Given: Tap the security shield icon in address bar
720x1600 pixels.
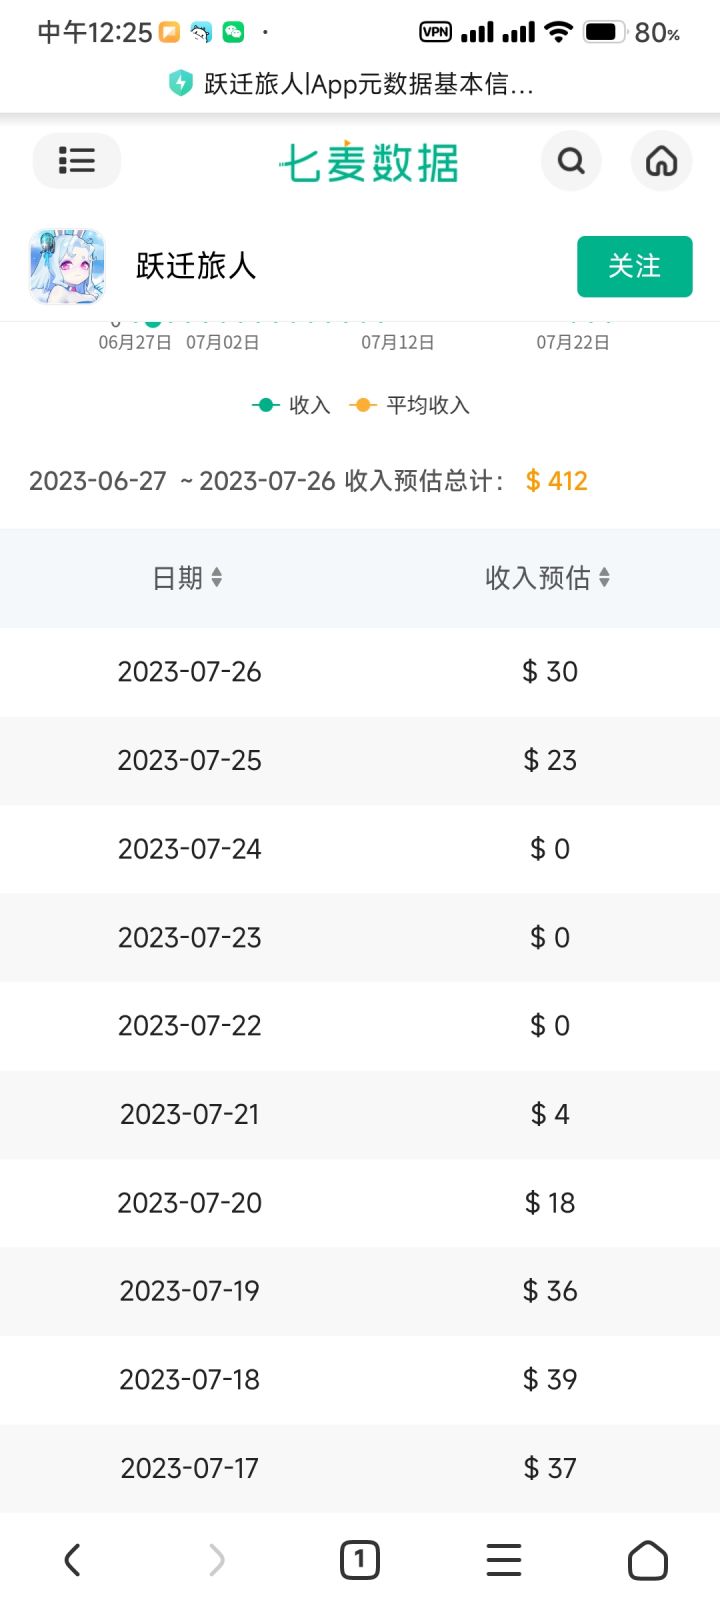Looking at the screenshot, I should pyautogui.click(x=180, y=84).
